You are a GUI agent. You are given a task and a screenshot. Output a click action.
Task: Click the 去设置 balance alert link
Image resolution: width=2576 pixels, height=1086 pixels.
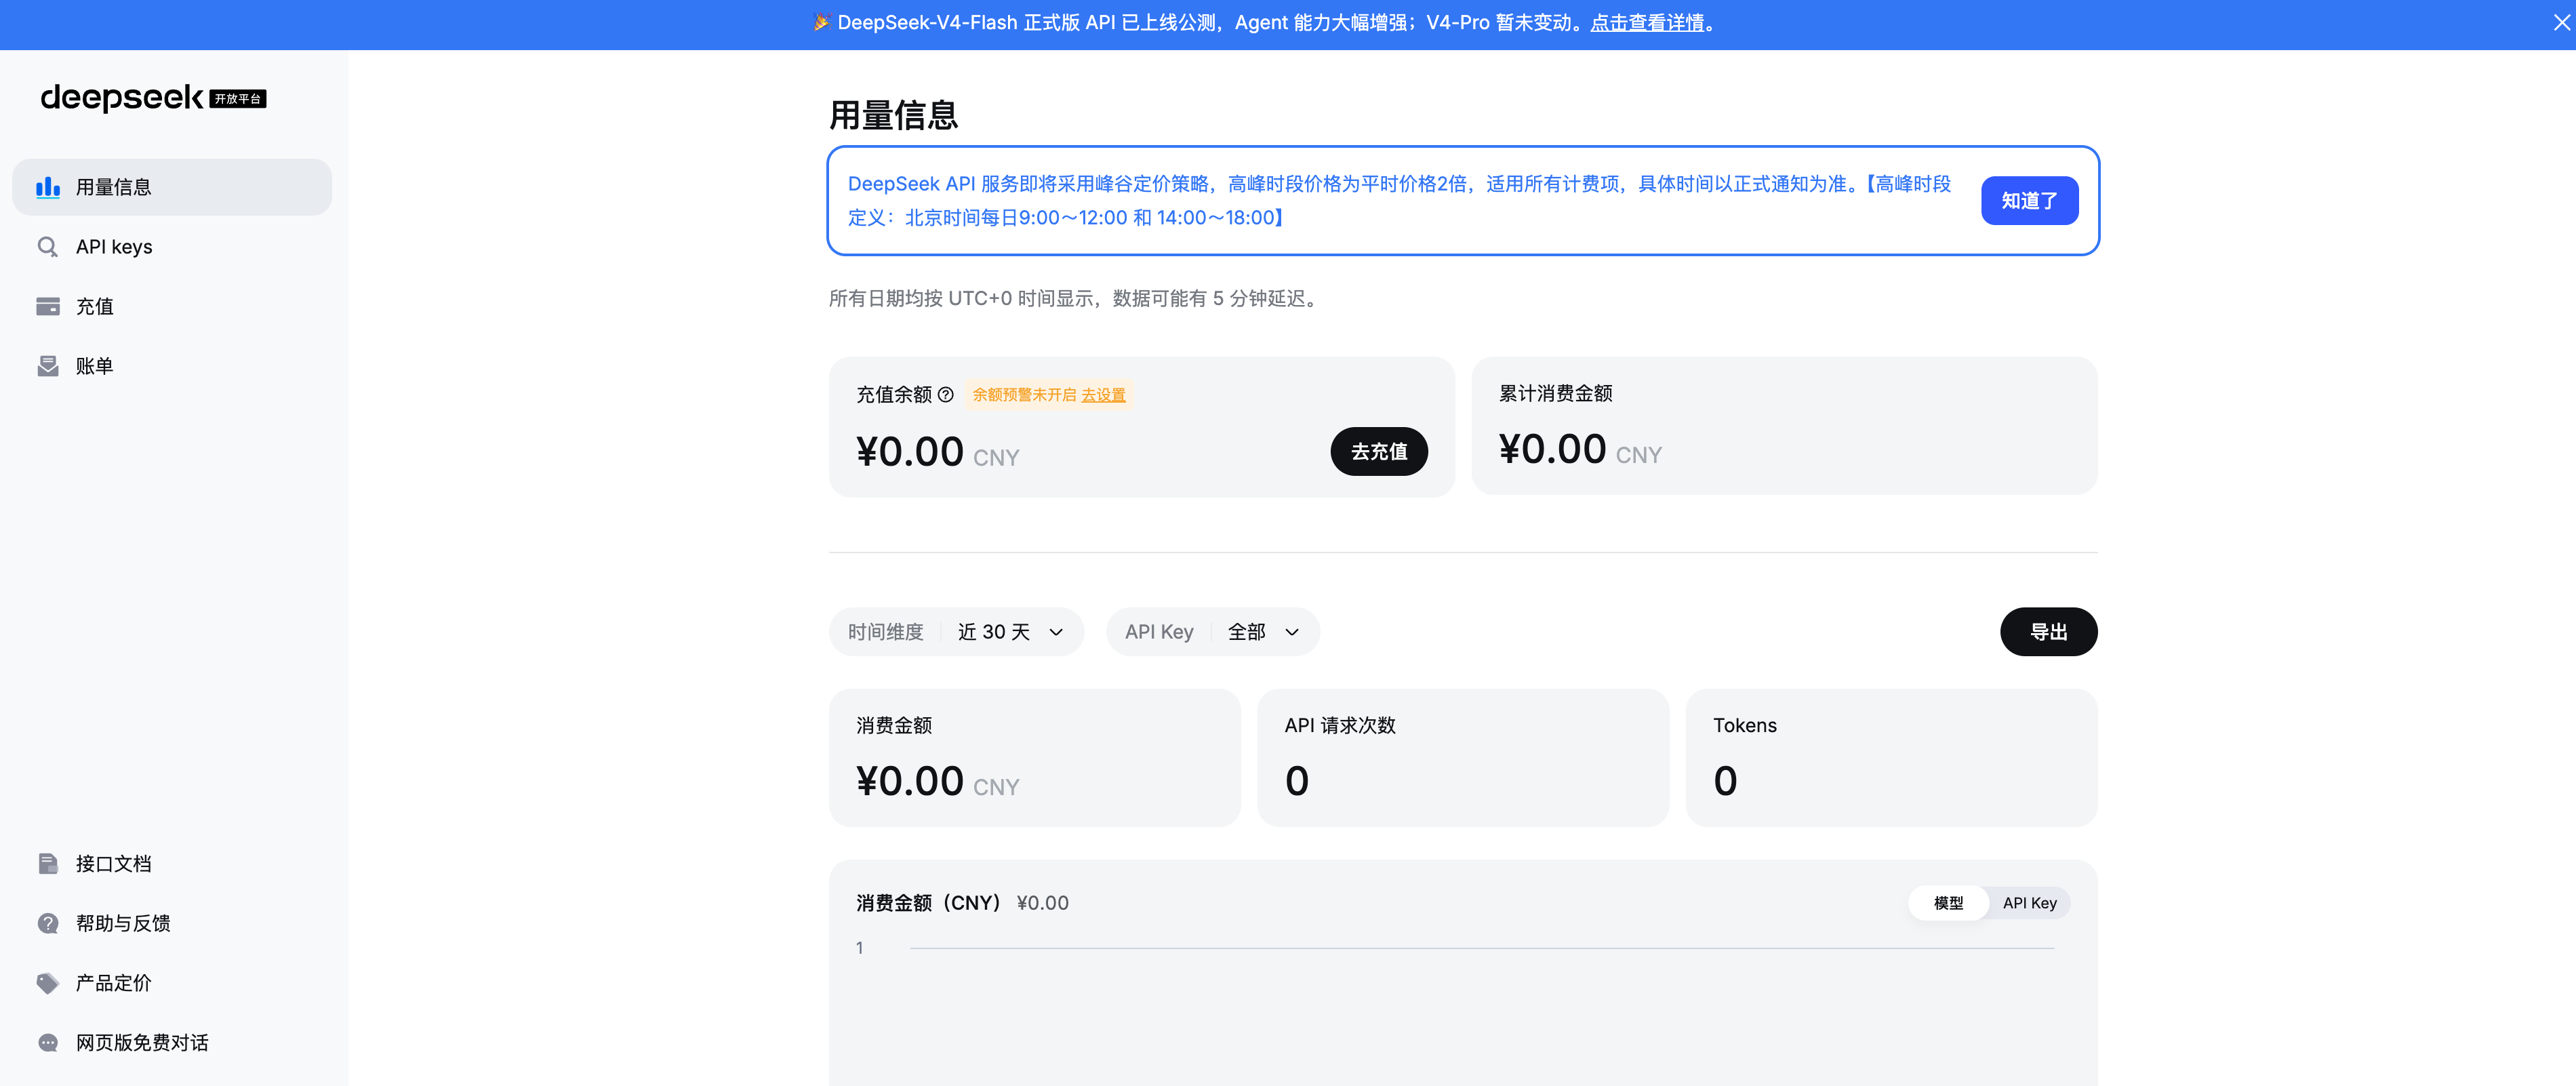coord(1103,395)
